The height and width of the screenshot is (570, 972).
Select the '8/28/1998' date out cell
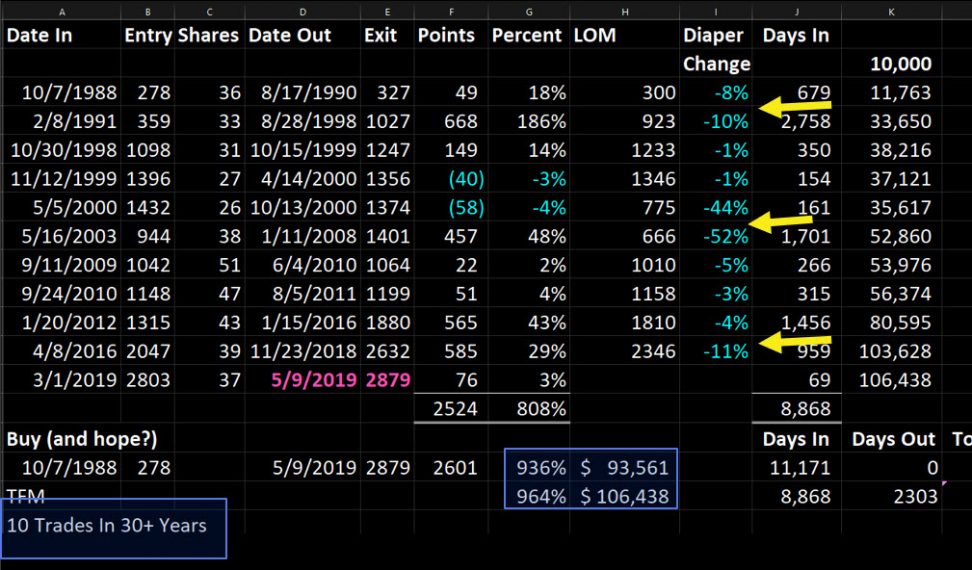click(303, 121)
